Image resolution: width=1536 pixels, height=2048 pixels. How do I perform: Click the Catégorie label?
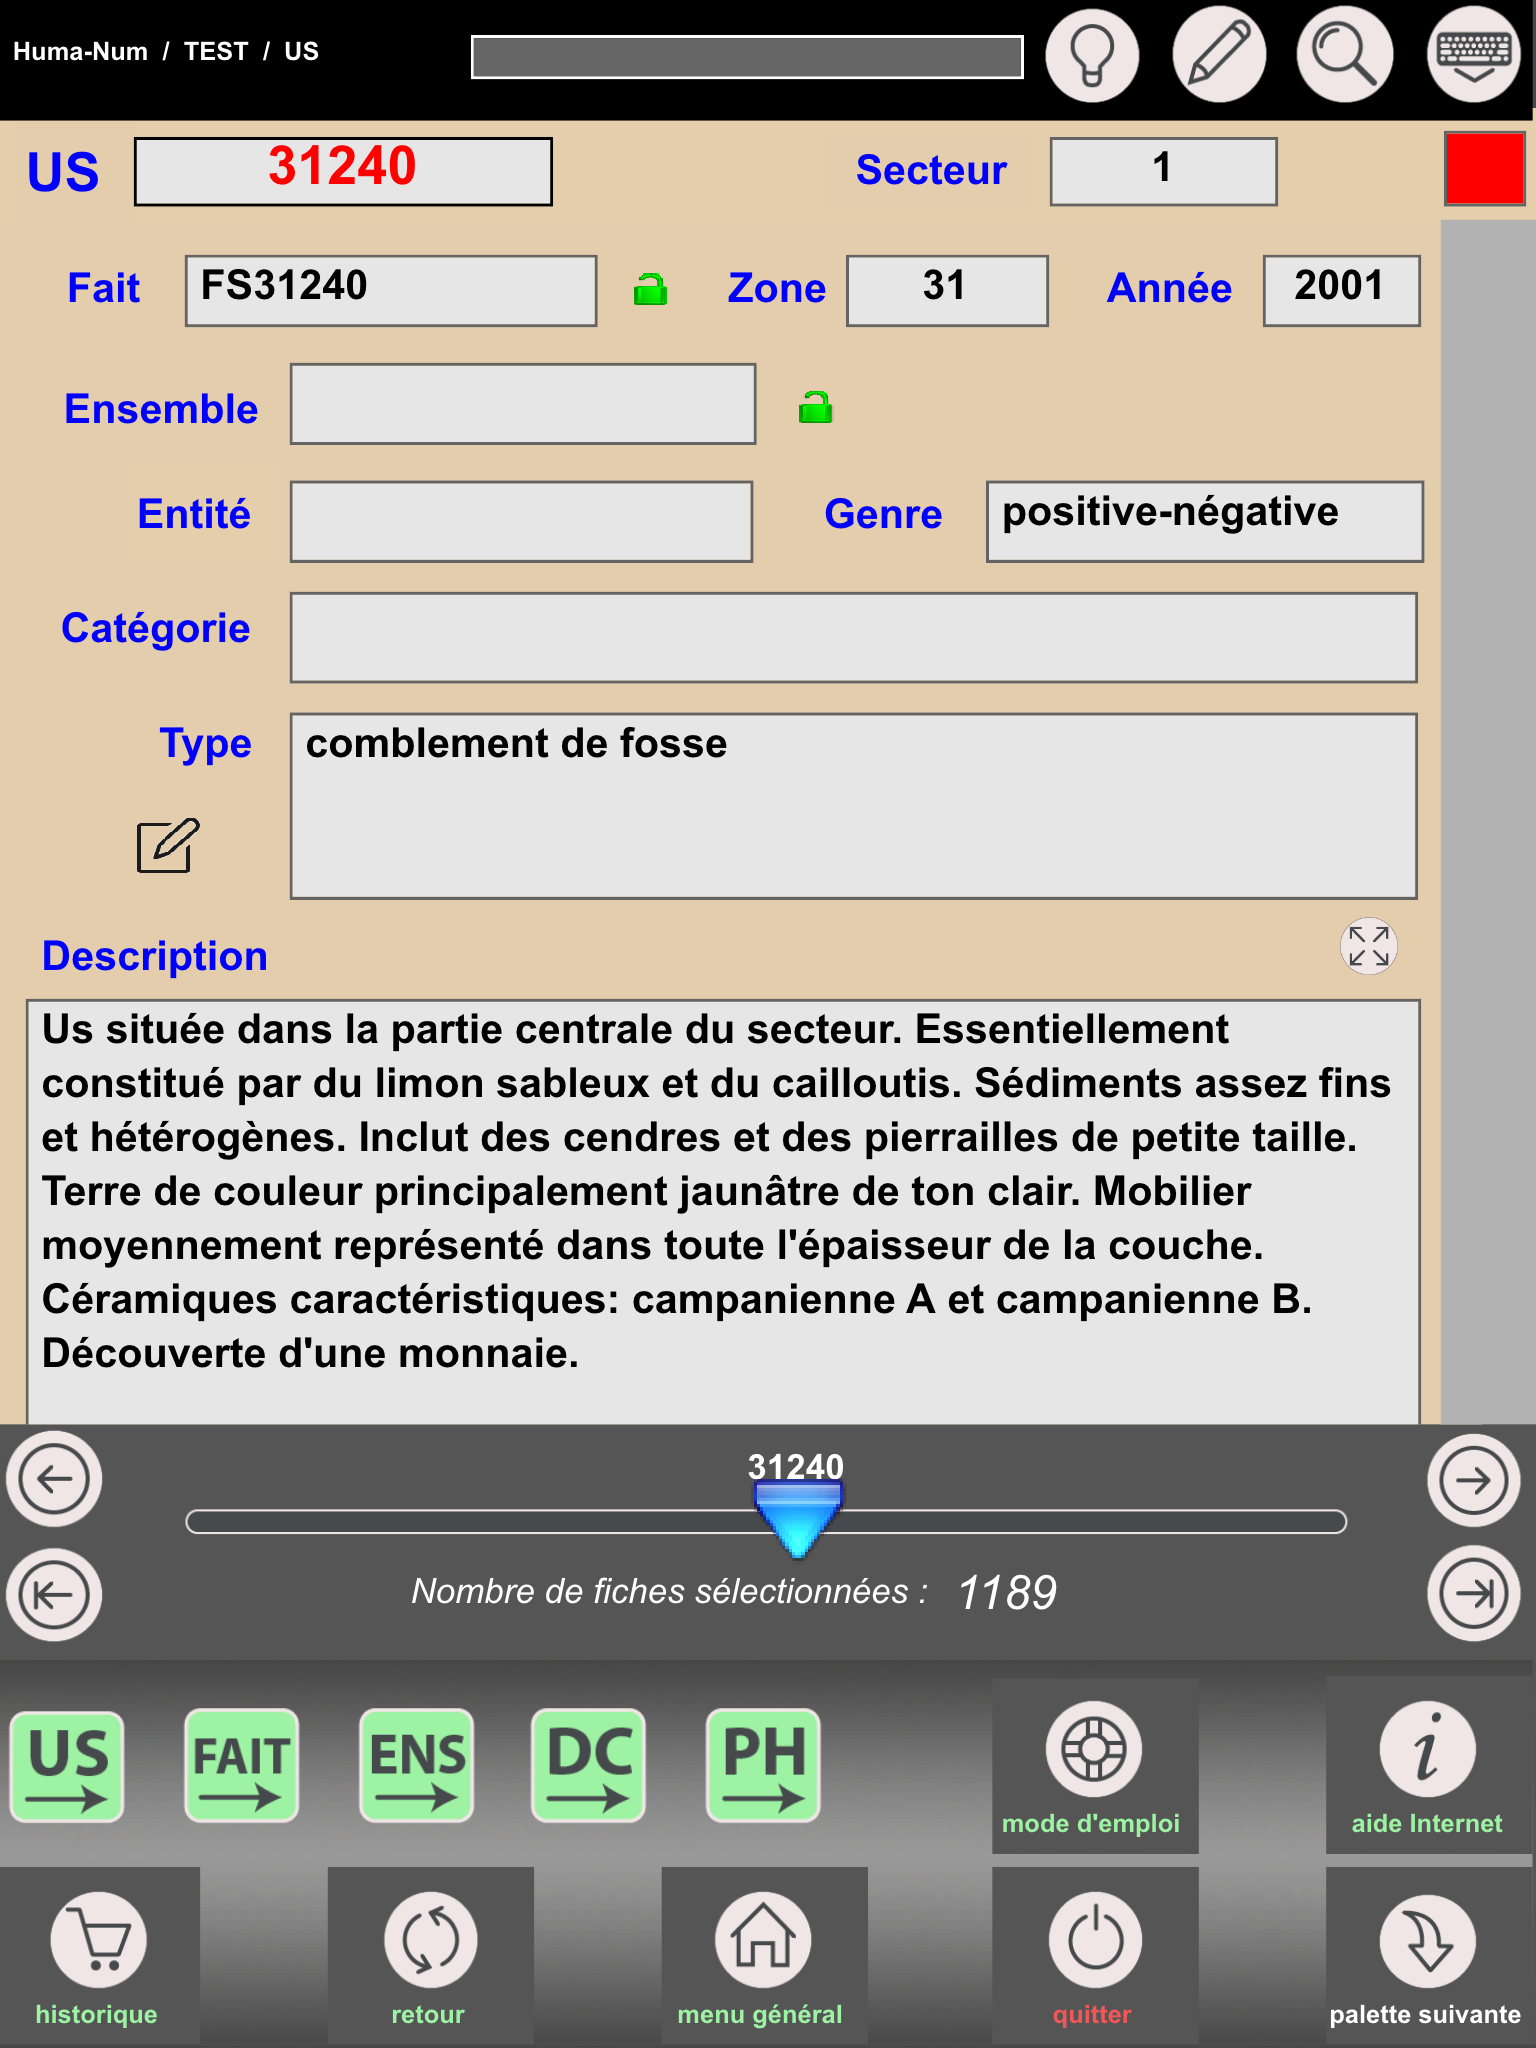[155, 630]
